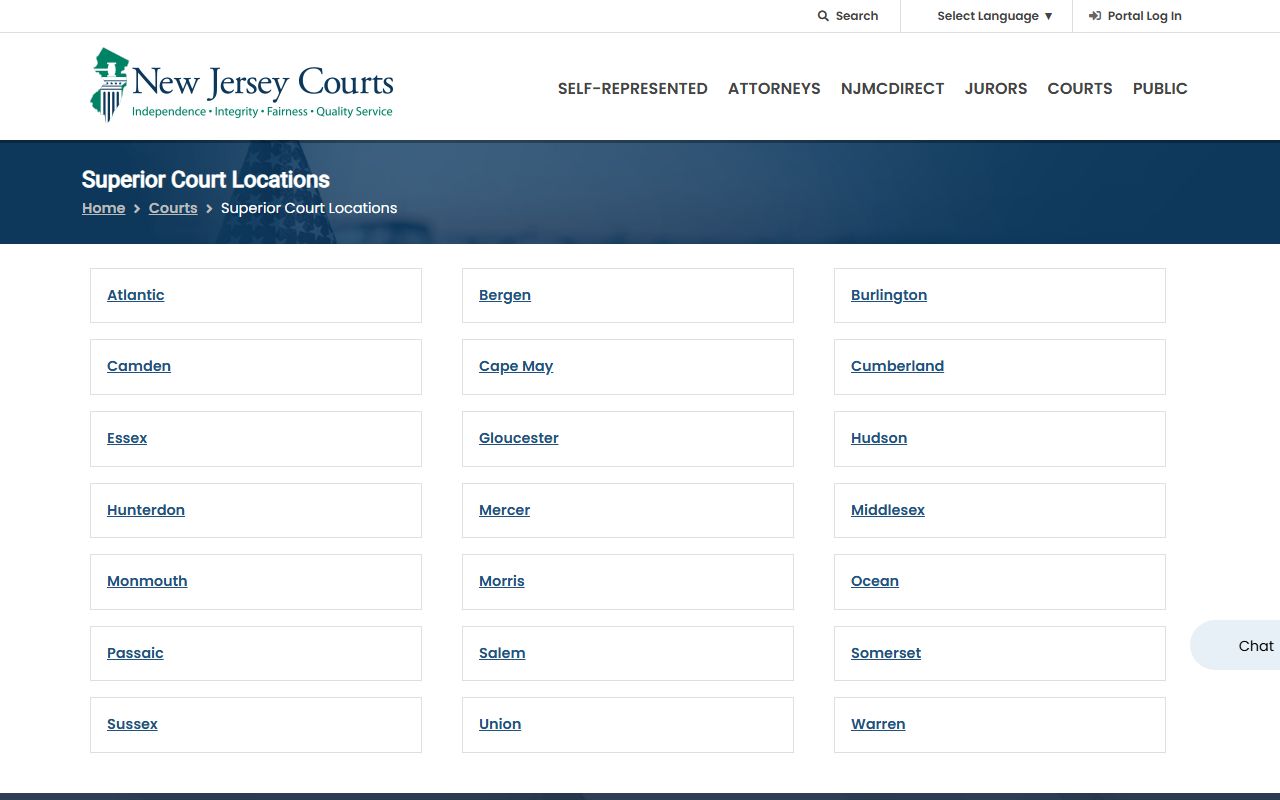The width and height of the screenshot is (1280, 800).
Task: Open the Cape May county link
Action: pyautogui.click(x=516, y=366)
